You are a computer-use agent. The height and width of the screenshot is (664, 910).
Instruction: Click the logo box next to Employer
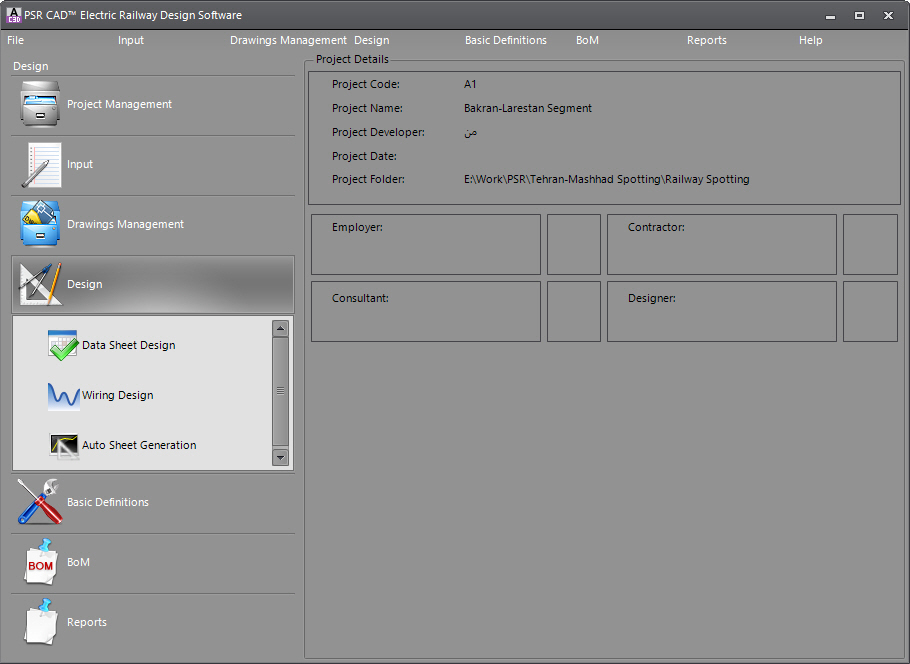tap(574, 244)
